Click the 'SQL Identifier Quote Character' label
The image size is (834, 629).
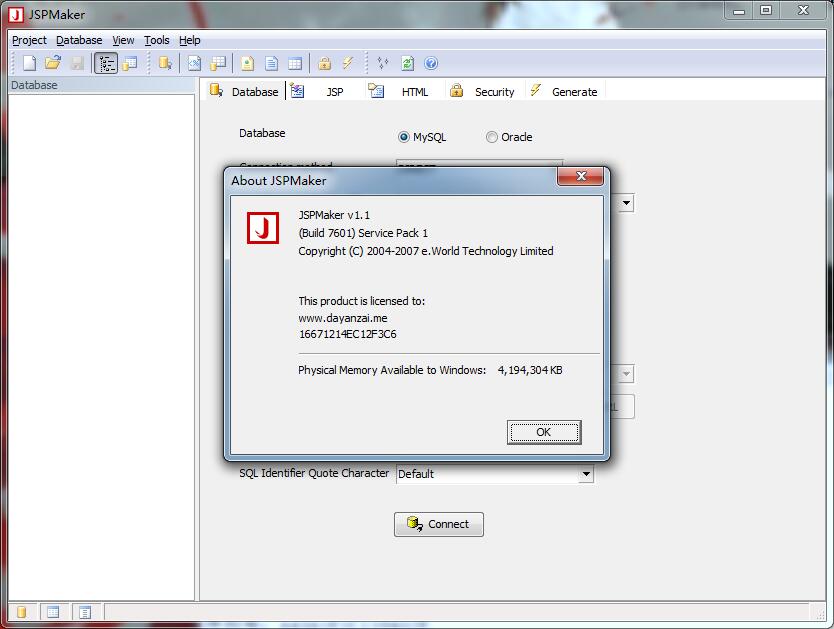pos(314,473)
